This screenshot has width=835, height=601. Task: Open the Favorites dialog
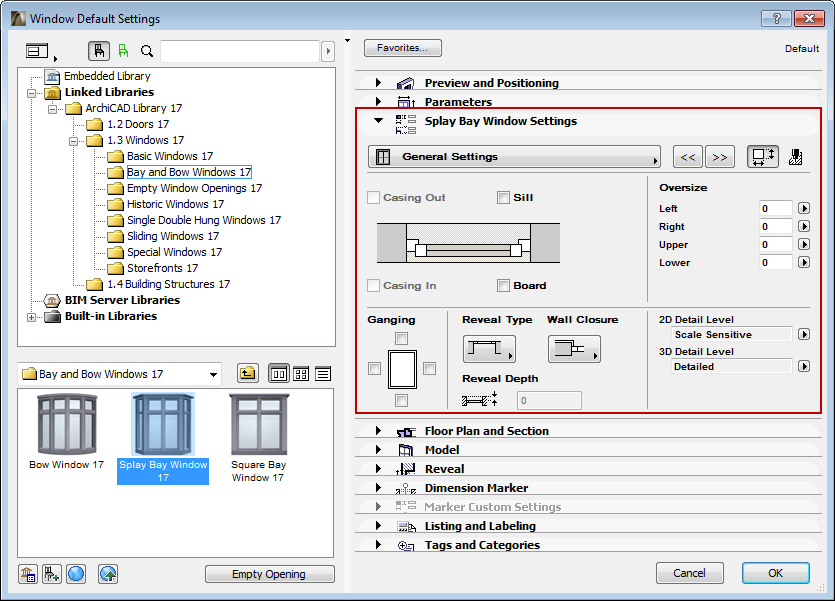click(403, 47)
